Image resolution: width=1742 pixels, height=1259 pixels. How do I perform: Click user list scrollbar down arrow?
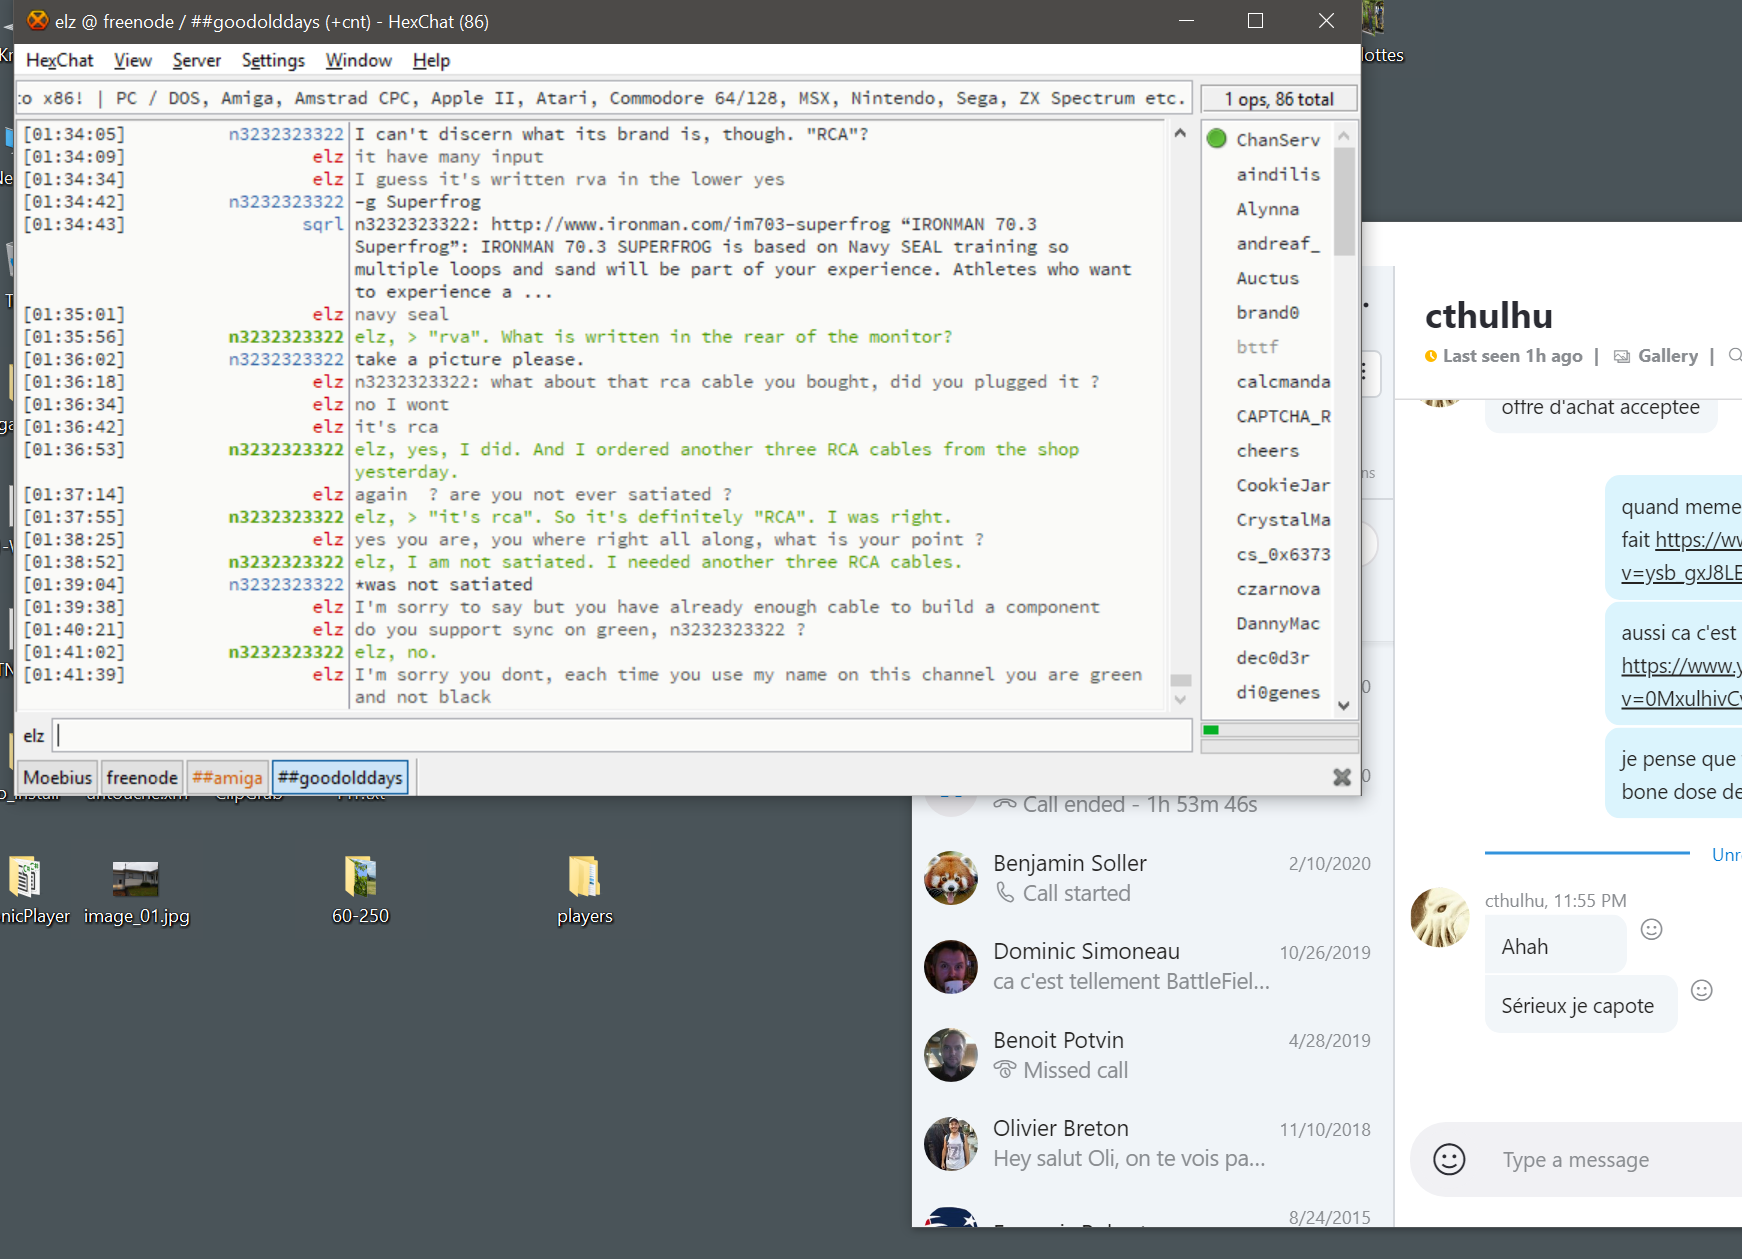click(1344, 705)
